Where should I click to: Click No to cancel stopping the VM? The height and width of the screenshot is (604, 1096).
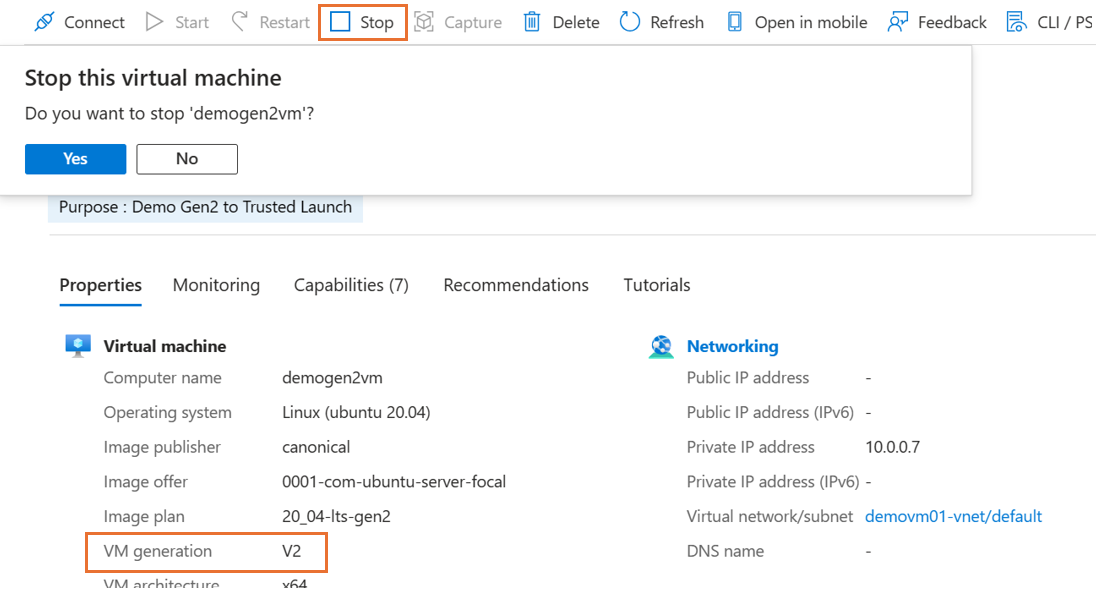(x=186, y=158)
